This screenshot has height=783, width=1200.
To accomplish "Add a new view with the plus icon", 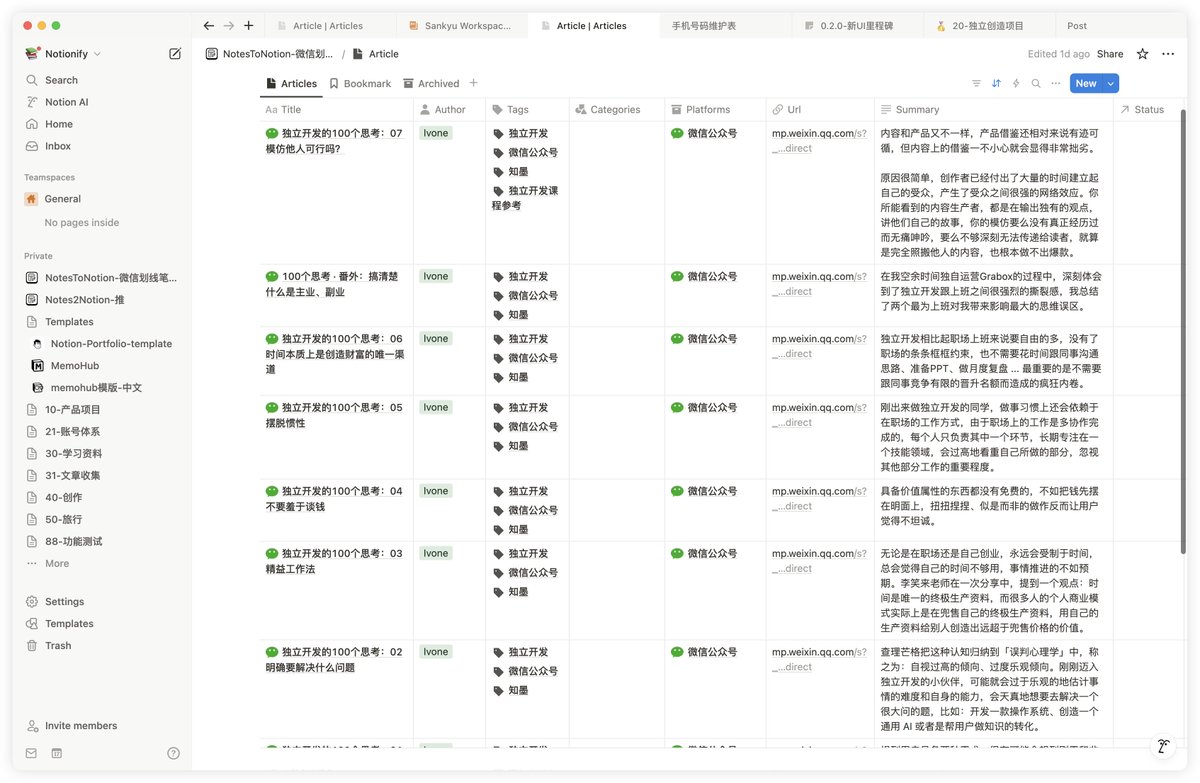I will pyautogui.click(x=474, y=83).
